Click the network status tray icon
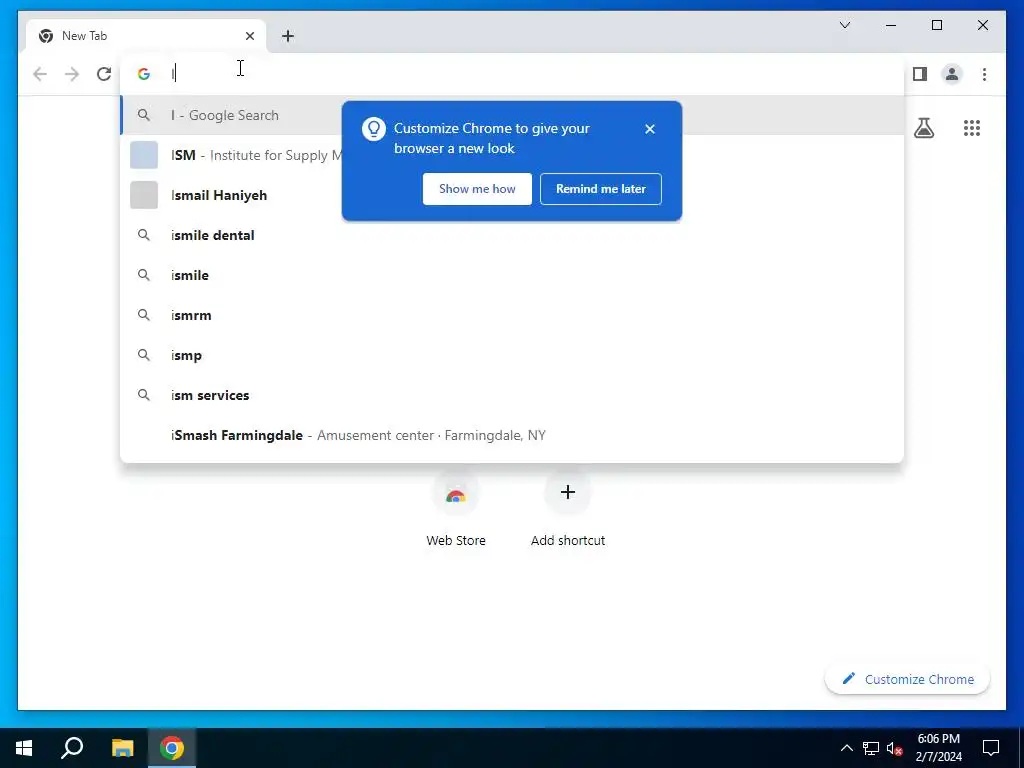This screenshot has width=1024, height=768. pyautogui.click(x=871, y=748)
